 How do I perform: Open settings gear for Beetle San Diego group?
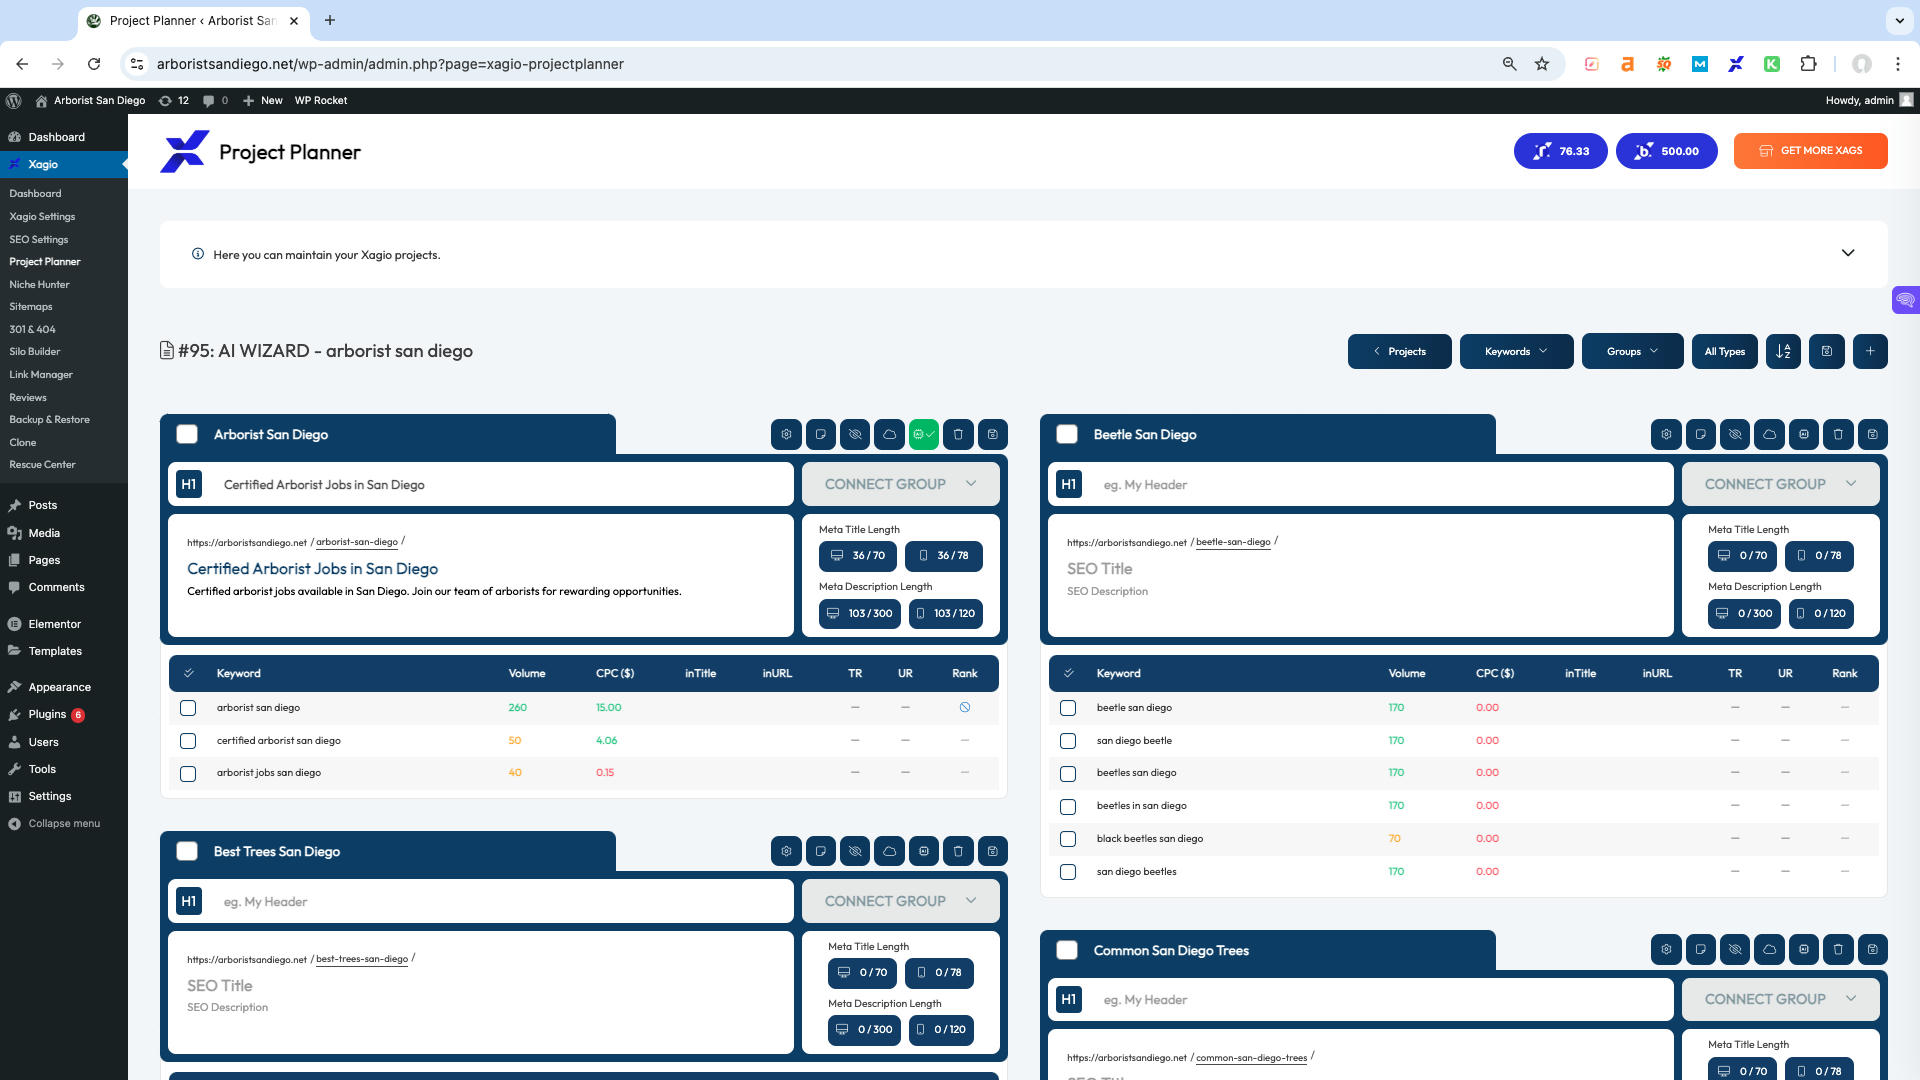click(x=1666, y=434)
